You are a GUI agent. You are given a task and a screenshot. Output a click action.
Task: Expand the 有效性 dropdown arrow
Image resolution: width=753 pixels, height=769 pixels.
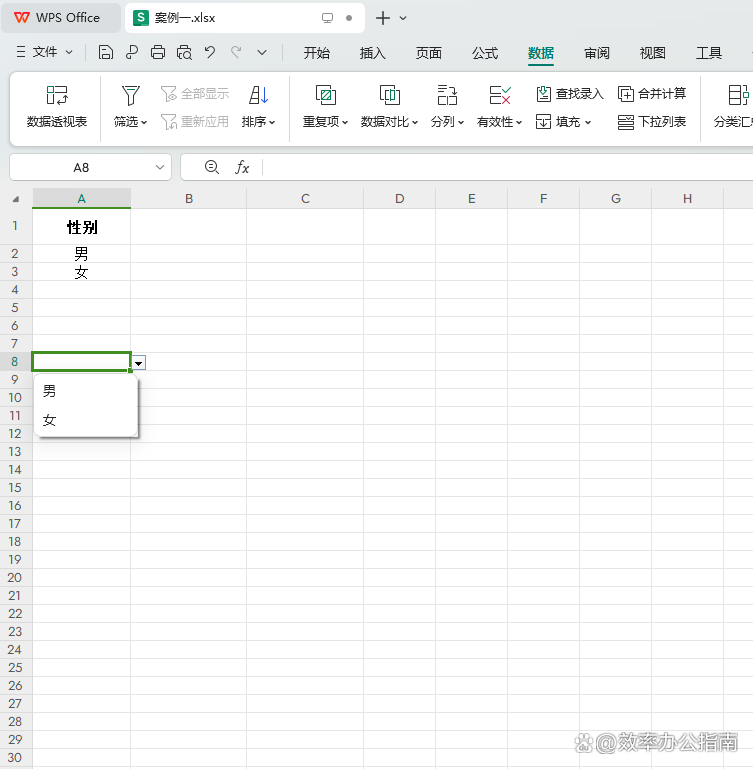[519, 122]
